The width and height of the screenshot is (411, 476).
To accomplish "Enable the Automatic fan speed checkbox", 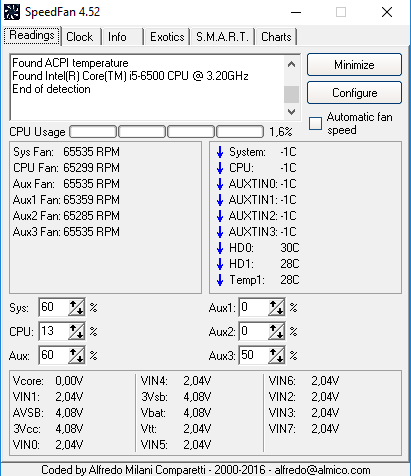I will [315, 123].
